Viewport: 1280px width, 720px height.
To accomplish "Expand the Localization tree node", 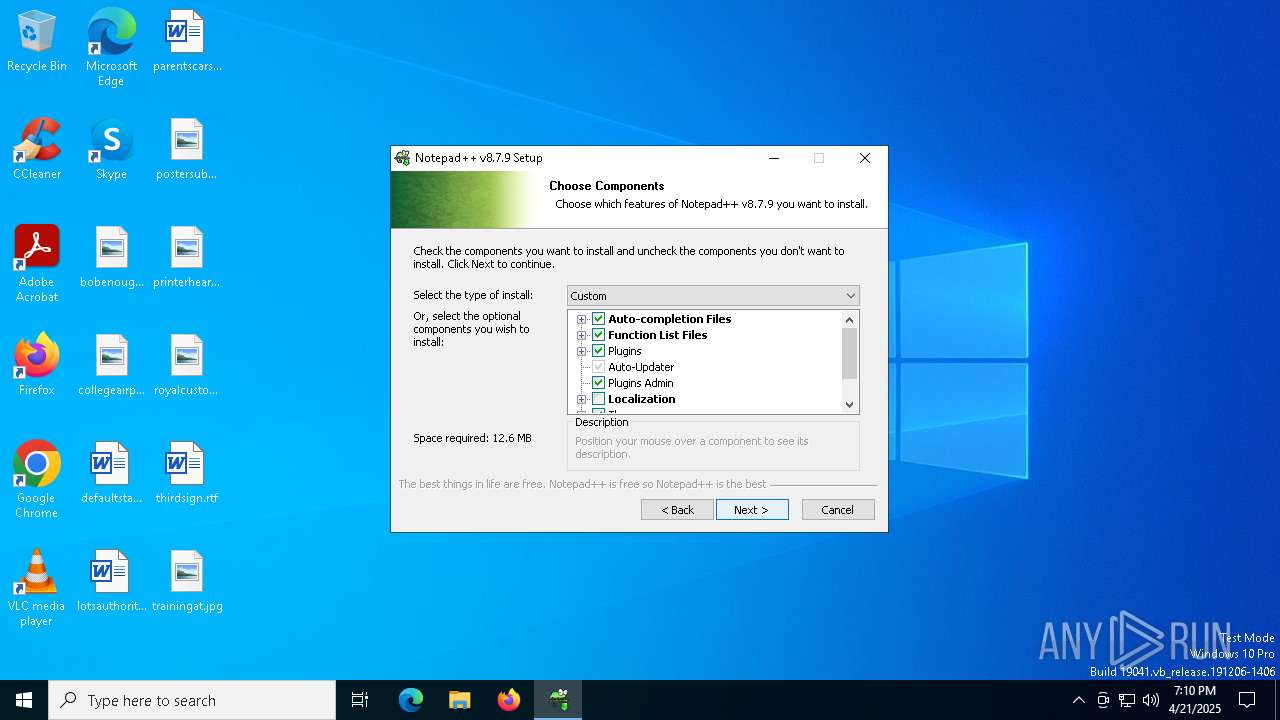I will [x=581, y=399].
